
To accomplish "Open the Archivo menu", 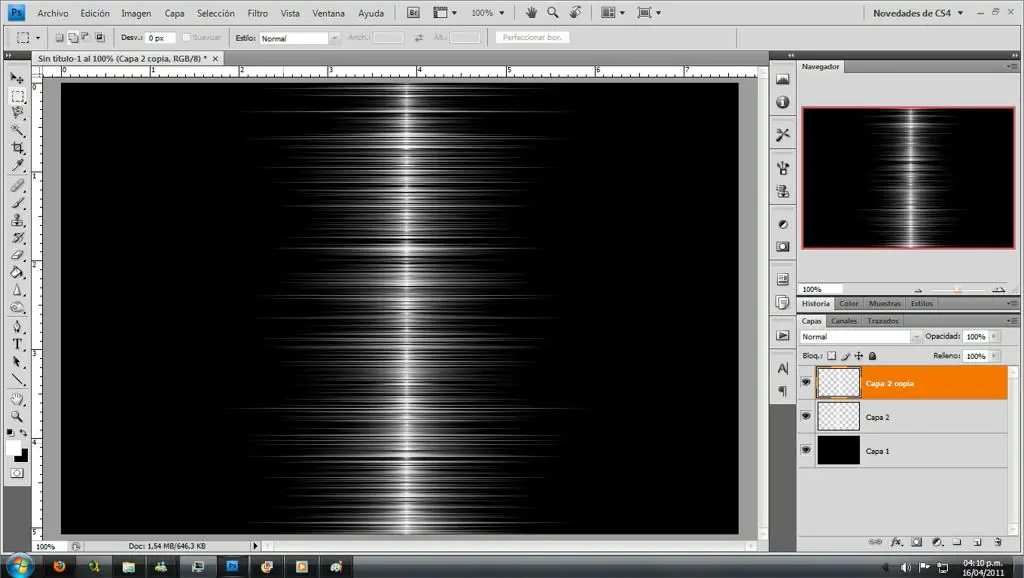I will 53,13.
